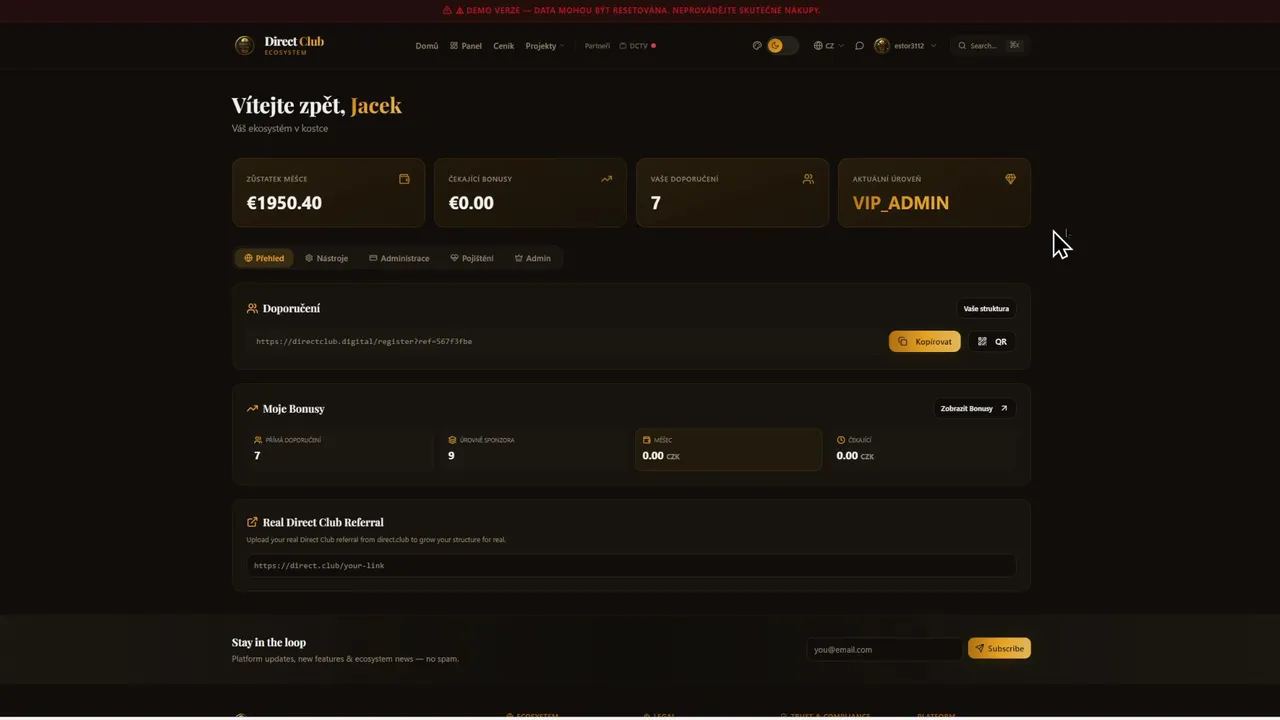Image resolution: width=1280 pixels, height=720 pixels.
Task: Select the Administrace tab
Action: pos(399,258)
